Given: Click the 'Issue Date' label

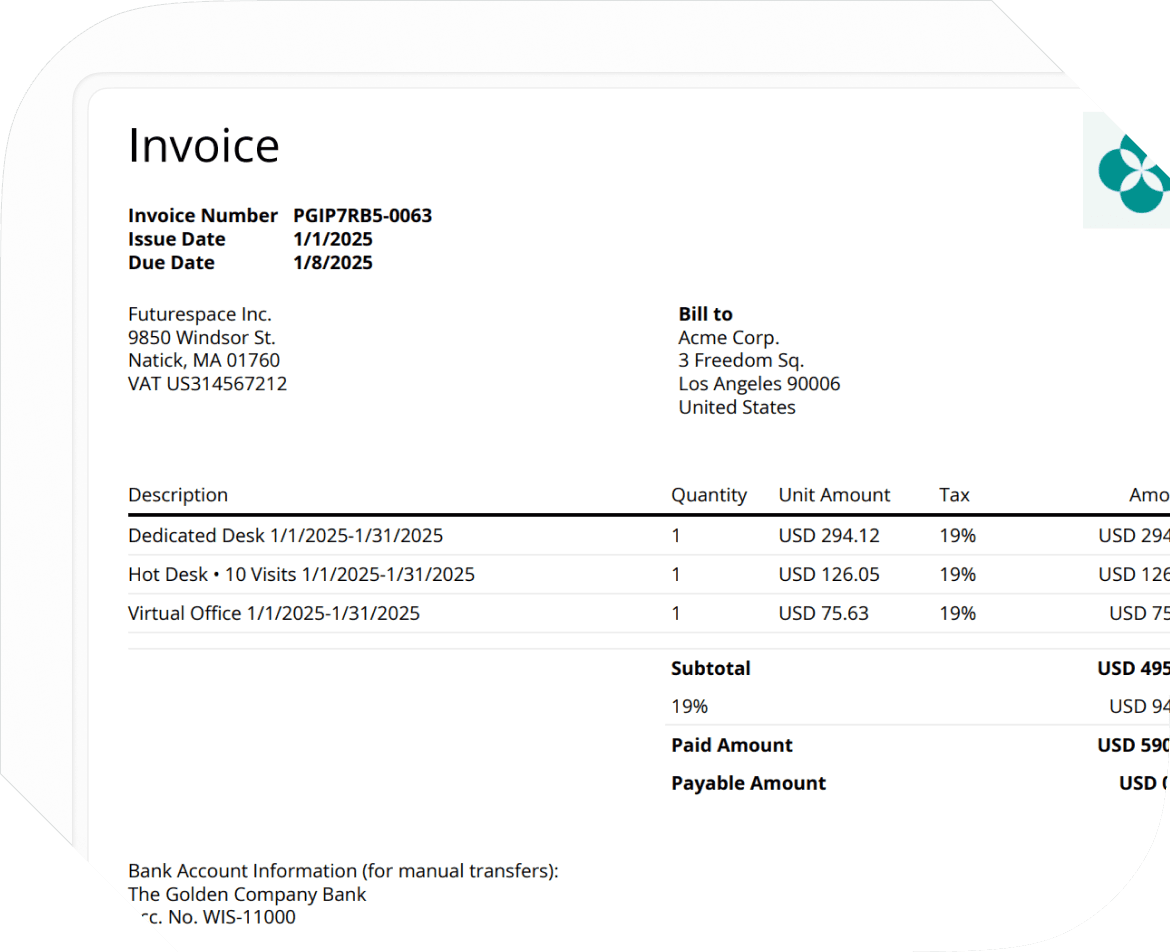Looking at the screenshot, I should coord(177,239).
